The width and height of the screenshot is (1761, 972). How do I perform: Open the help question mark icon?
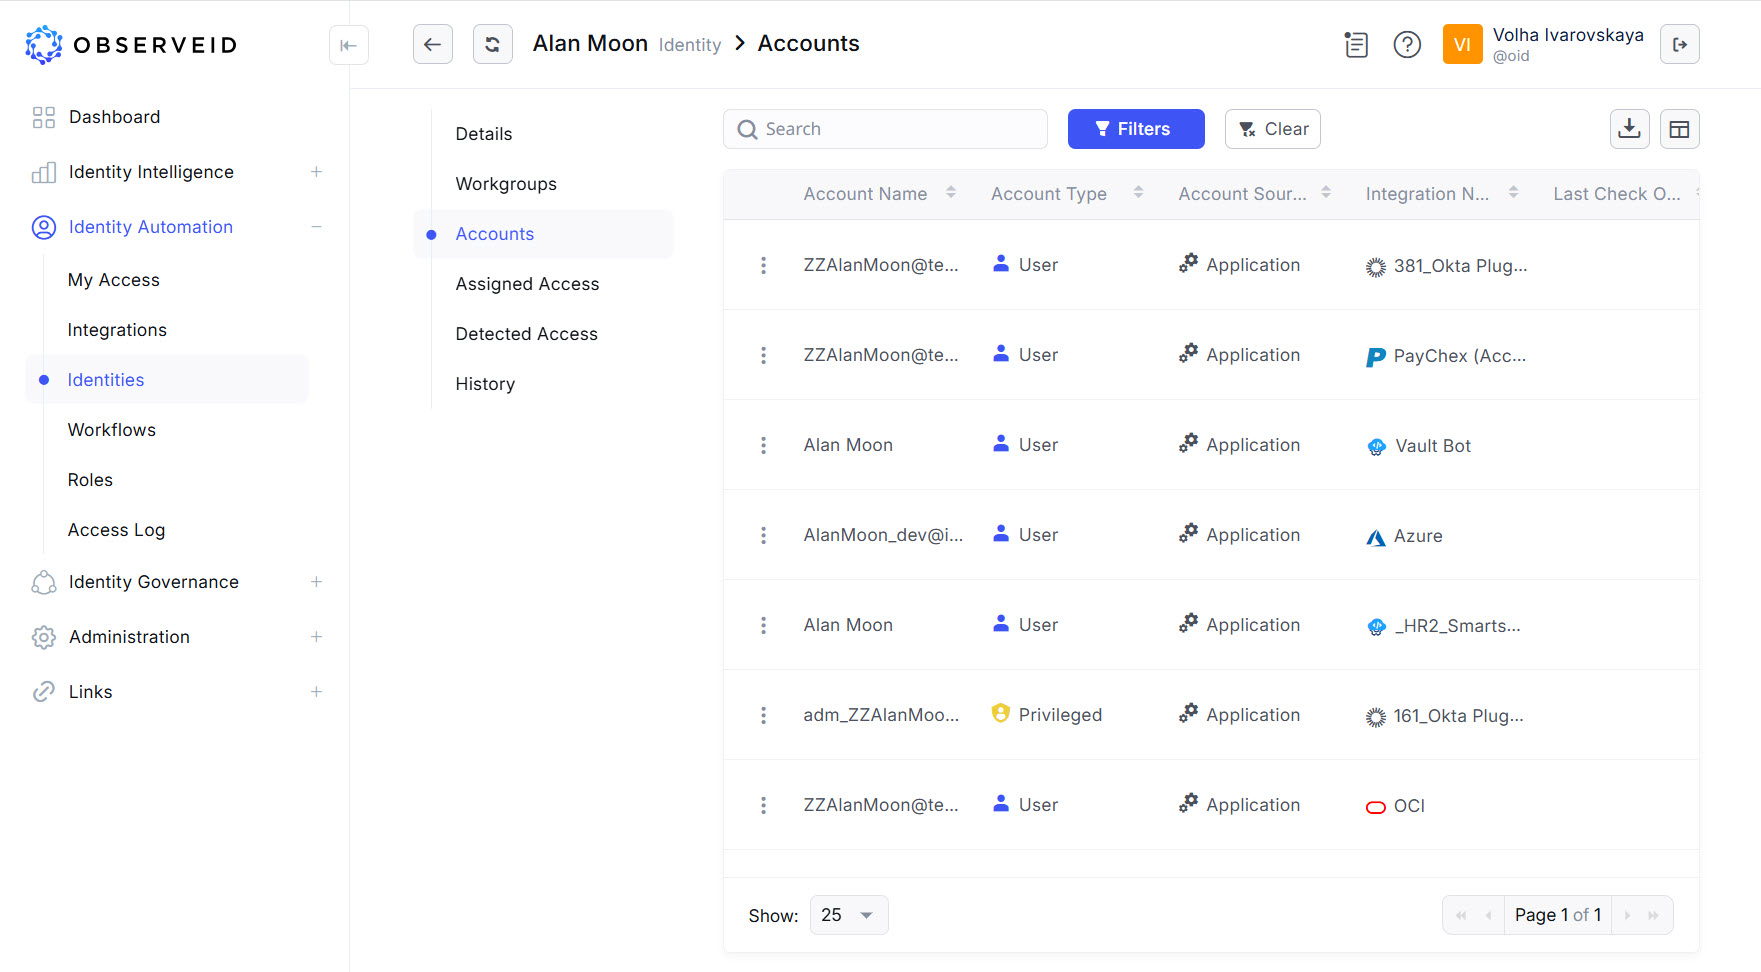pos(1407,45)
